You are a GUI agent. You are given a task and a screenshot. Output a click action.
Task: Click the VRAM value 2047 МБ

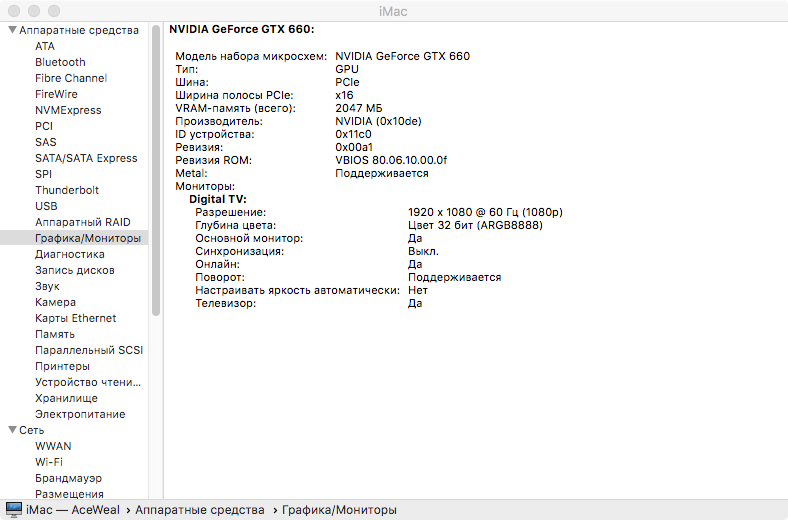pos(359,108)
